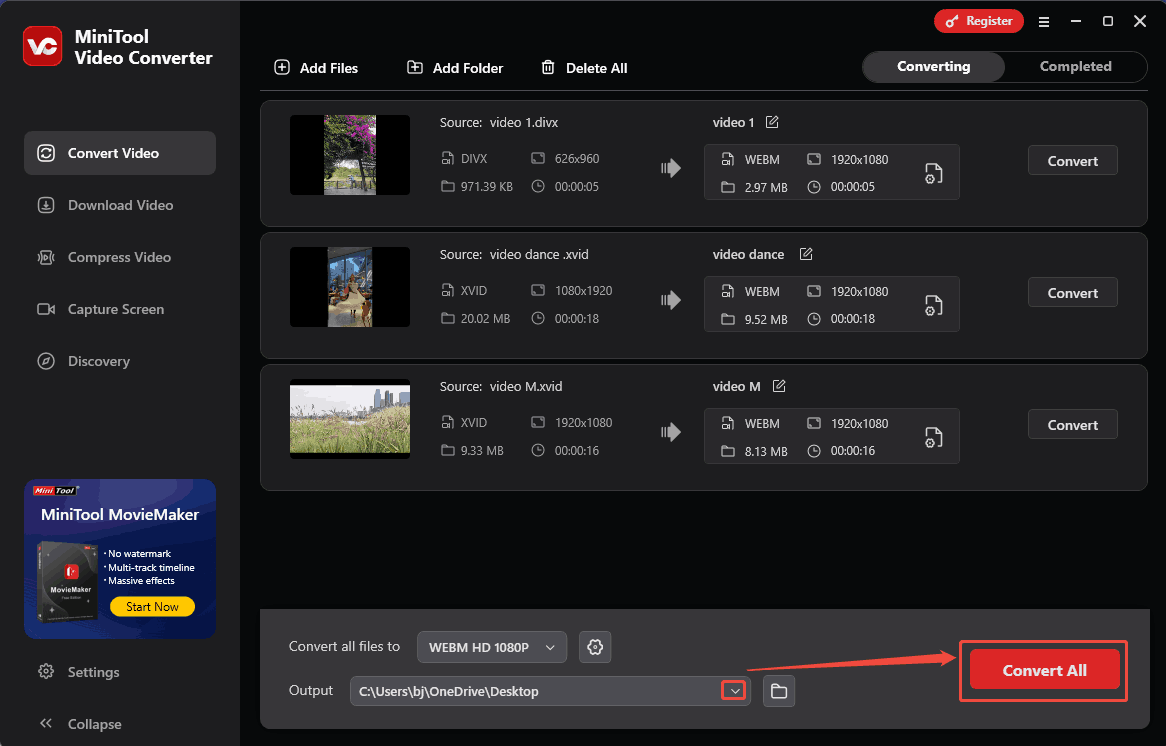Viewport: 1166px width, 746px height.
Task: Click Convert for video dance
Action: [1072, 293]
